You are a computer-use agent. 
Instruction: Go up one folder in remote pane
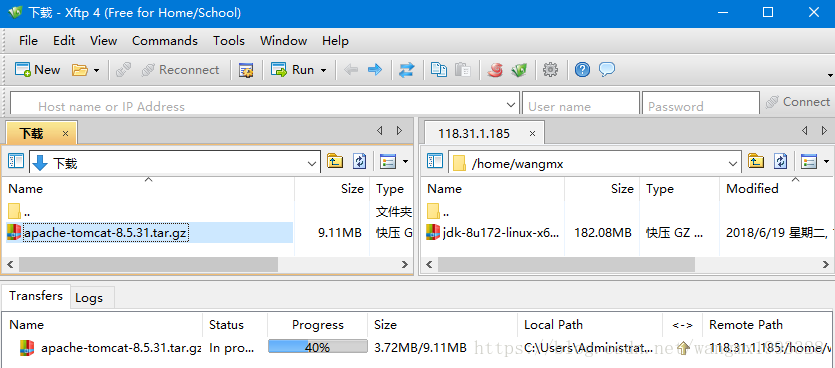click(756, 162)
